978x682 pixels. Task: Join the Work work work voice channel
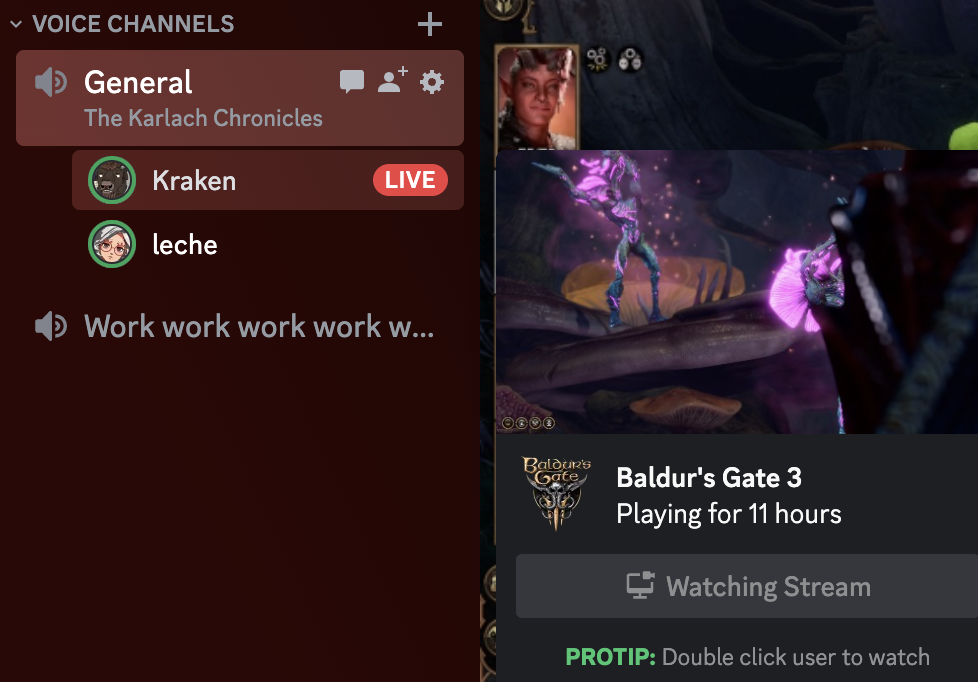point(240,326)
